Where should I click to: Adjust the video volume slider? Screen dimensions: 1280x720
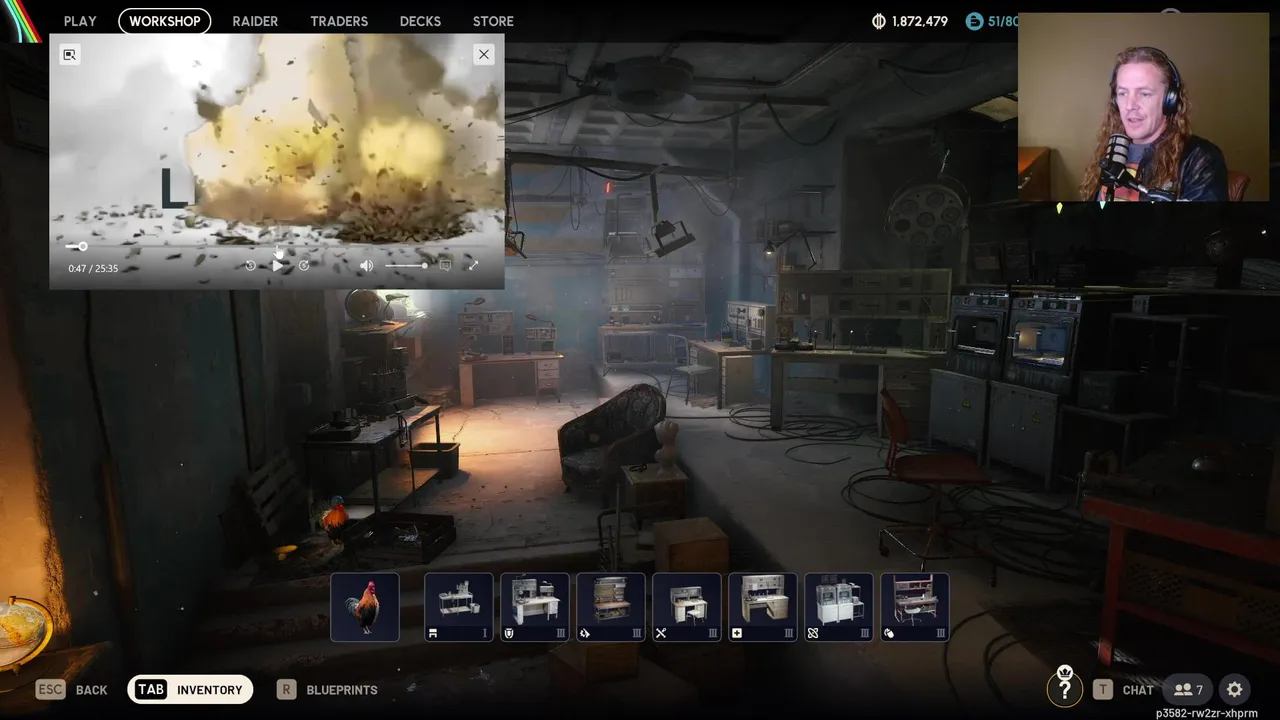(406, 265)
